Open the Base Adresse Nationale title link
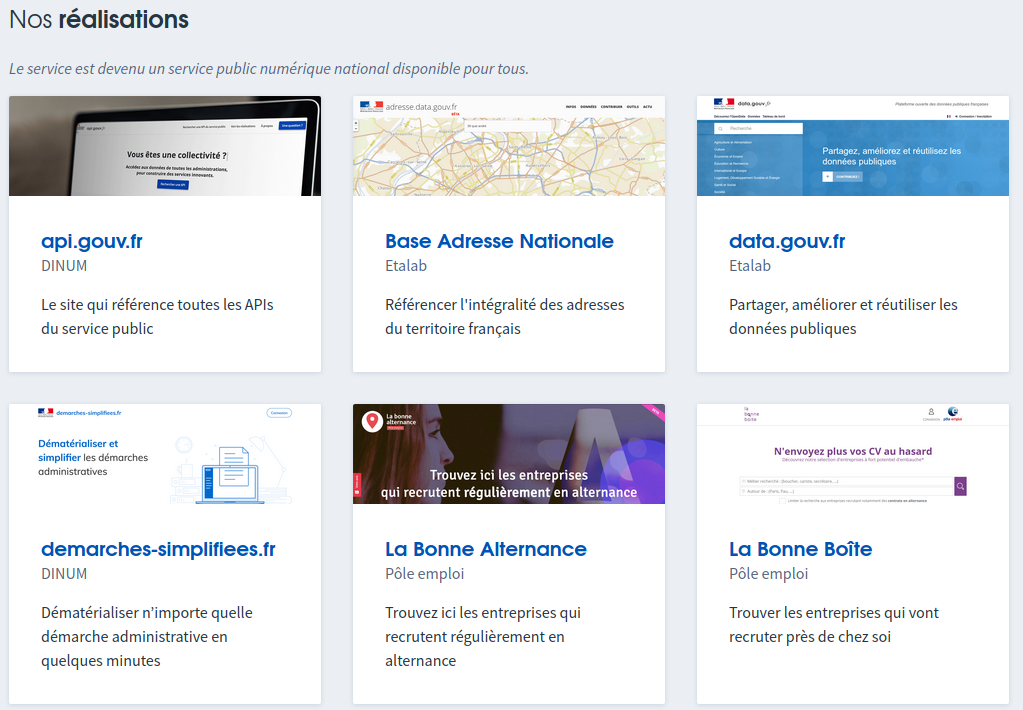The image size is (1023, 710). tap(499, 241)
